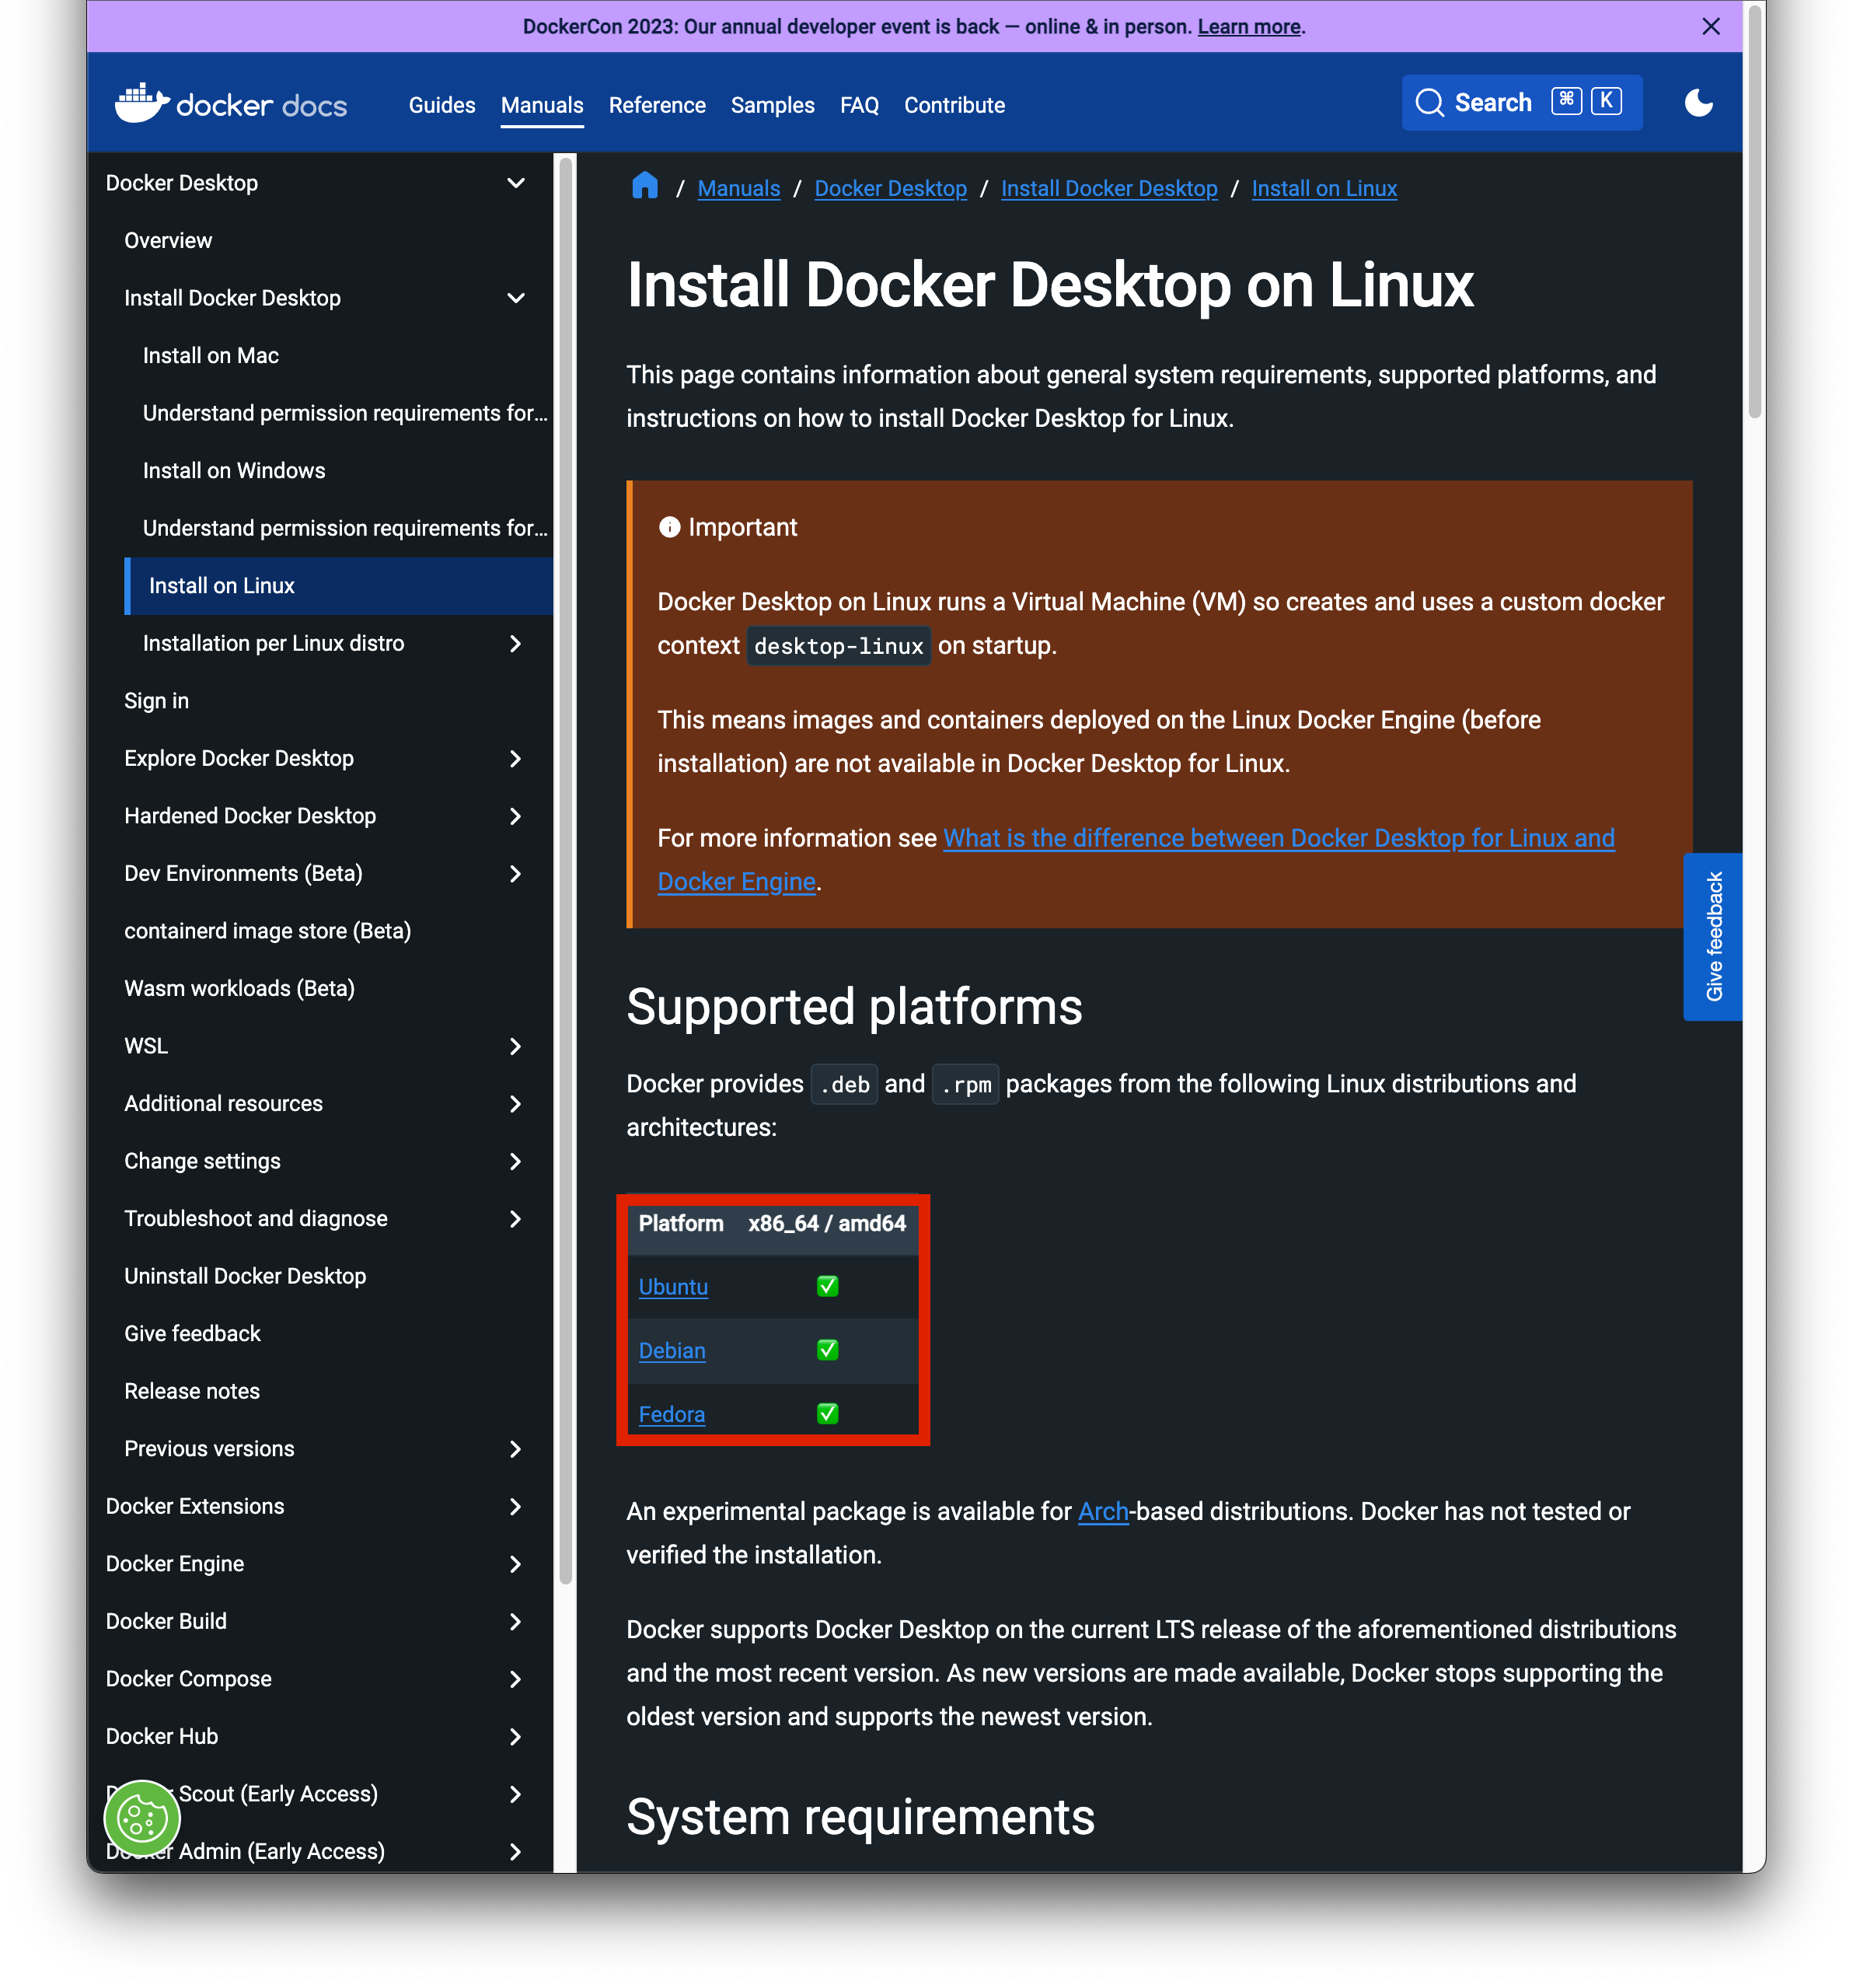The image size is (1853, 1988).
Task: Open the Docker Engine difference link
Action: coord(1278,838)
